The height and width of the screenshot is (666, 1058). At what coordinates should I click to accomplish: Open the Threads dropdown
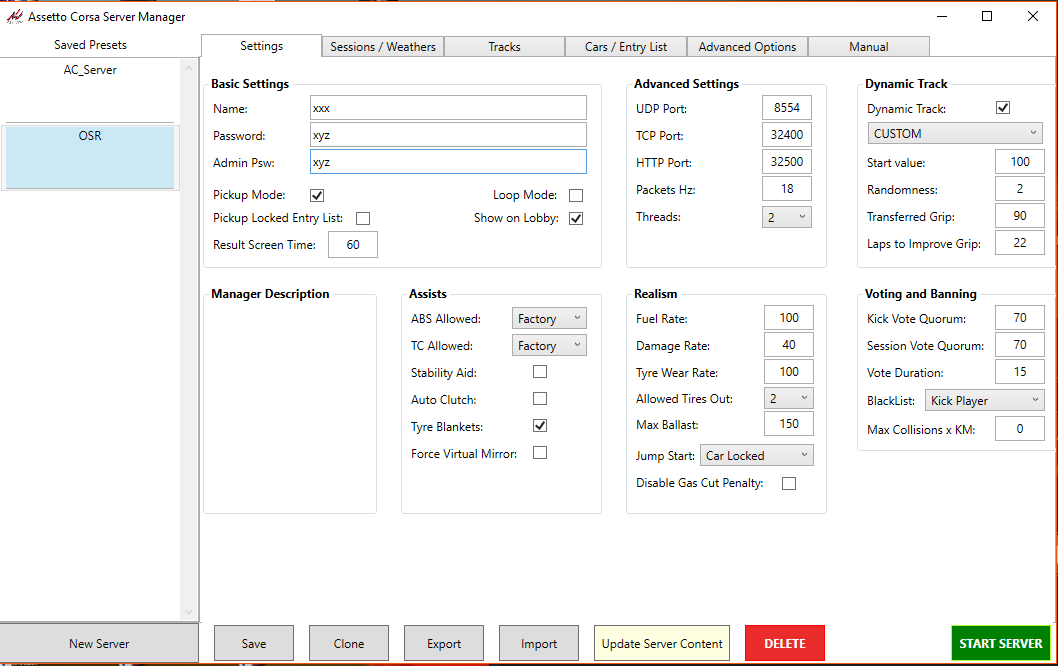click(x=787, y=217)
